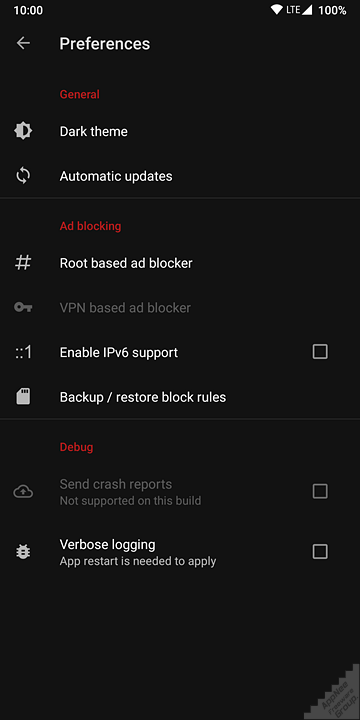Go back using the arrow icon
The image size is (360, 720).
pos(23,43)
